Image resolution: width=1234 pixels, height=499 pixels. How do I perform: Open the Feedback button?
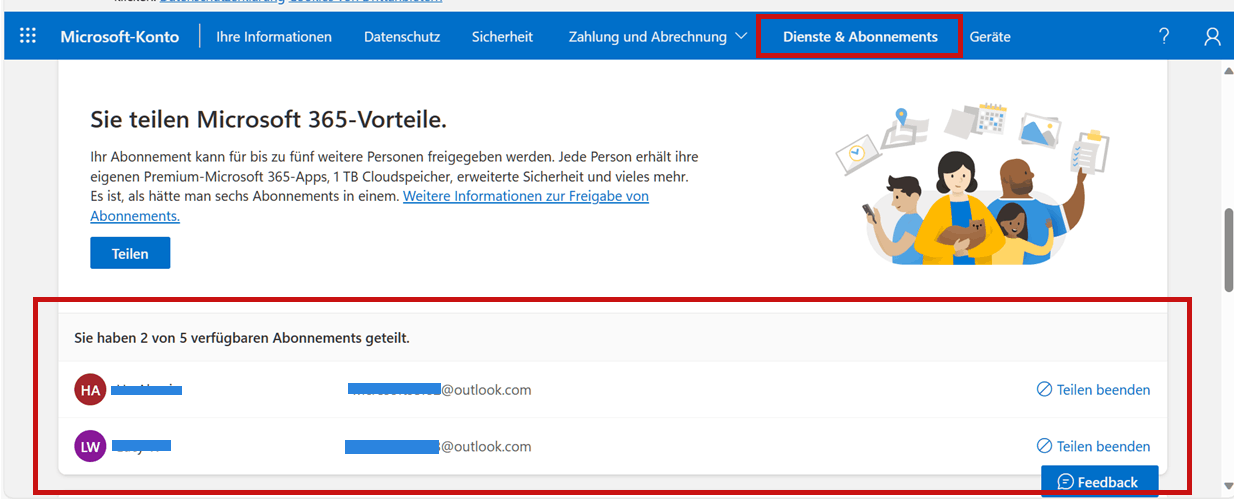(x=1099, y=482)
